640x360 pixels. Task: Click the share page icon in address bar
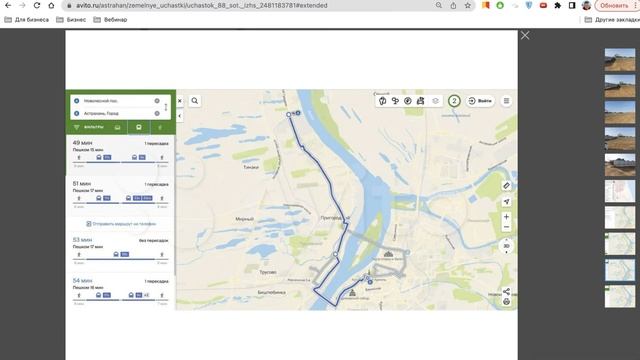tap(453, 5)
